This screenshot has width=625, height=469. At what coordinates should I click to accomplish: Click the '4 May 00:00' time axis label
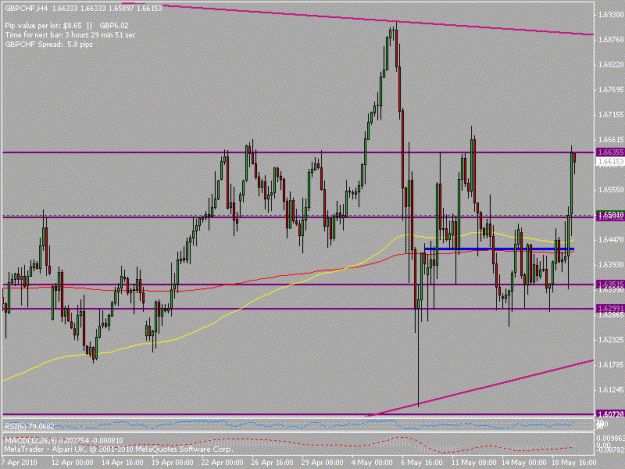coord(372,463)
